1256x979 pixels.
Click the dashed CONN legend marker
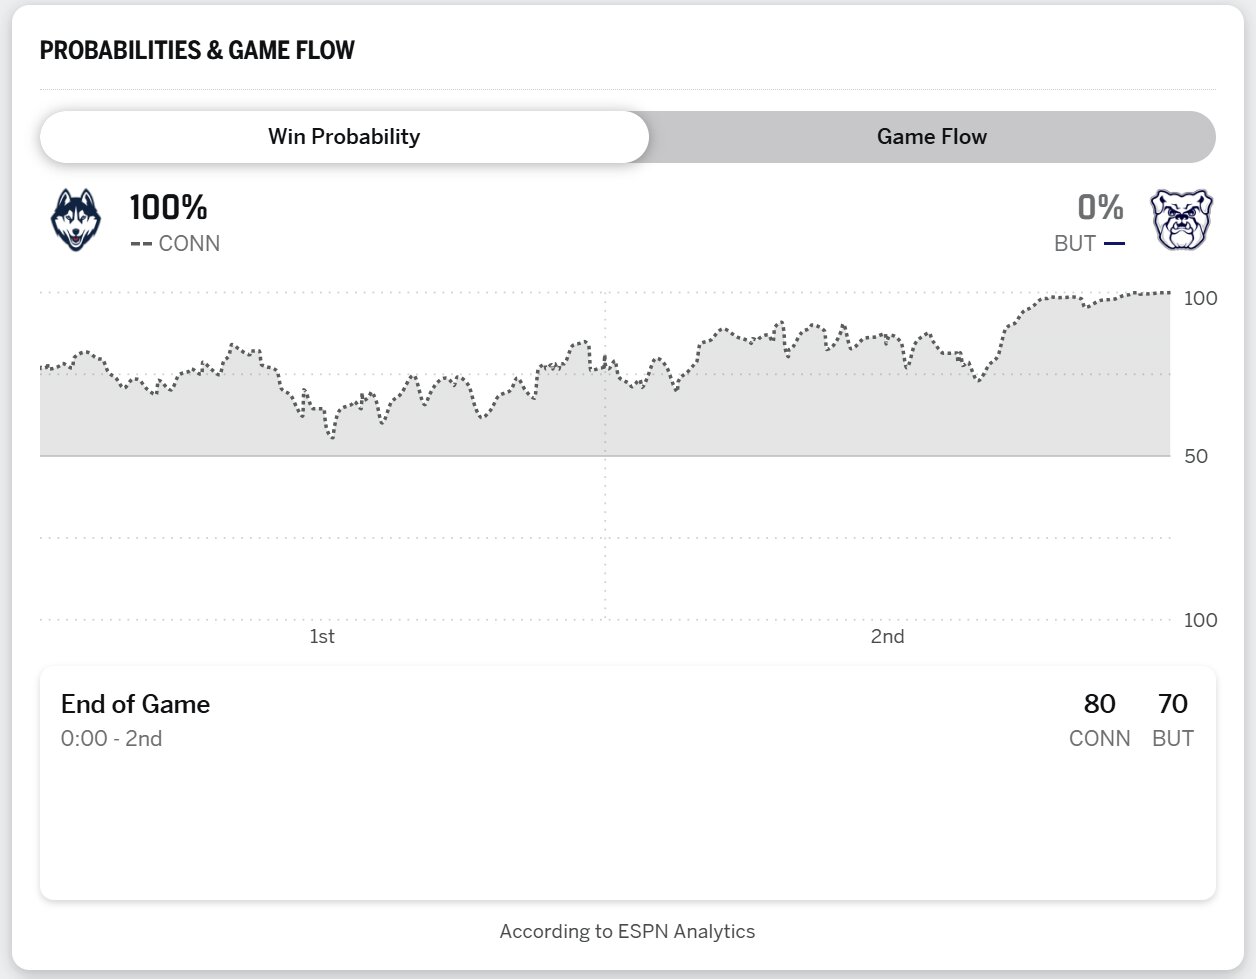pyautogui.click(x=141, y=244)
